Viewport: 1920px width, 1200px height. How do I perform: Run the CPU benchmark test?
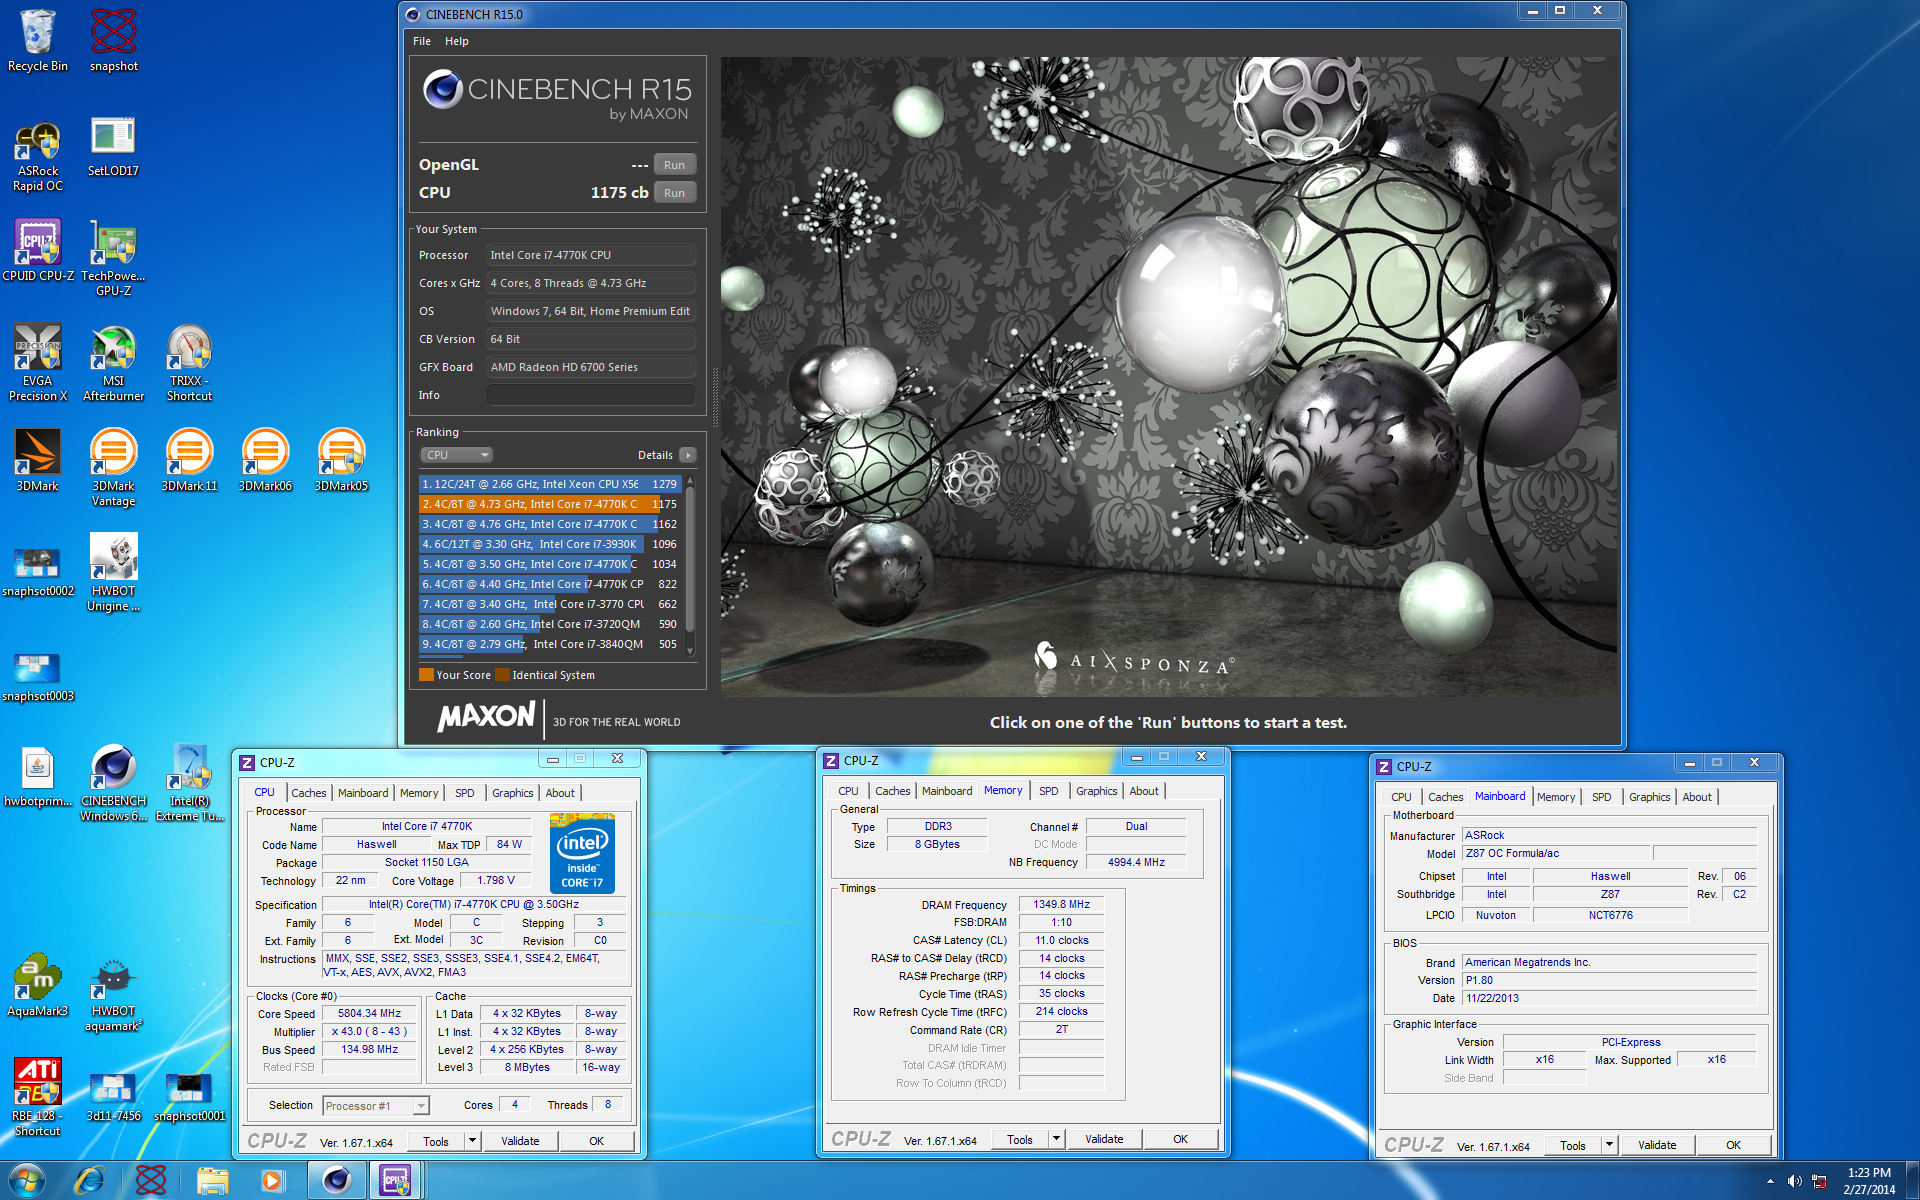click(x=675, y=193)
